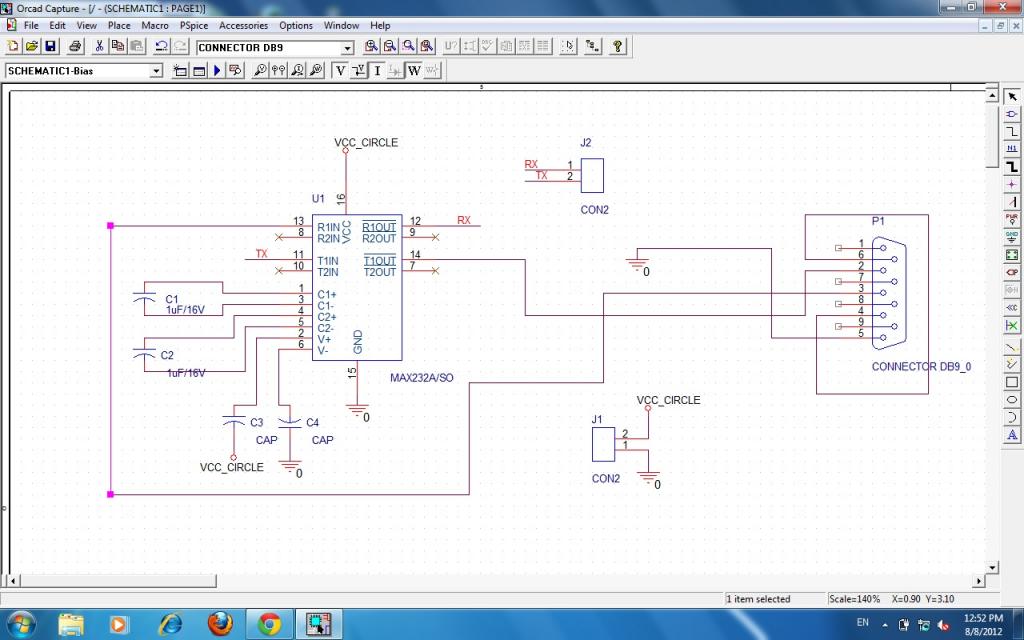1024x640 pixels.
Task: Open the CONNECTOR DB9 part dropdown
Action: (348, 48)
